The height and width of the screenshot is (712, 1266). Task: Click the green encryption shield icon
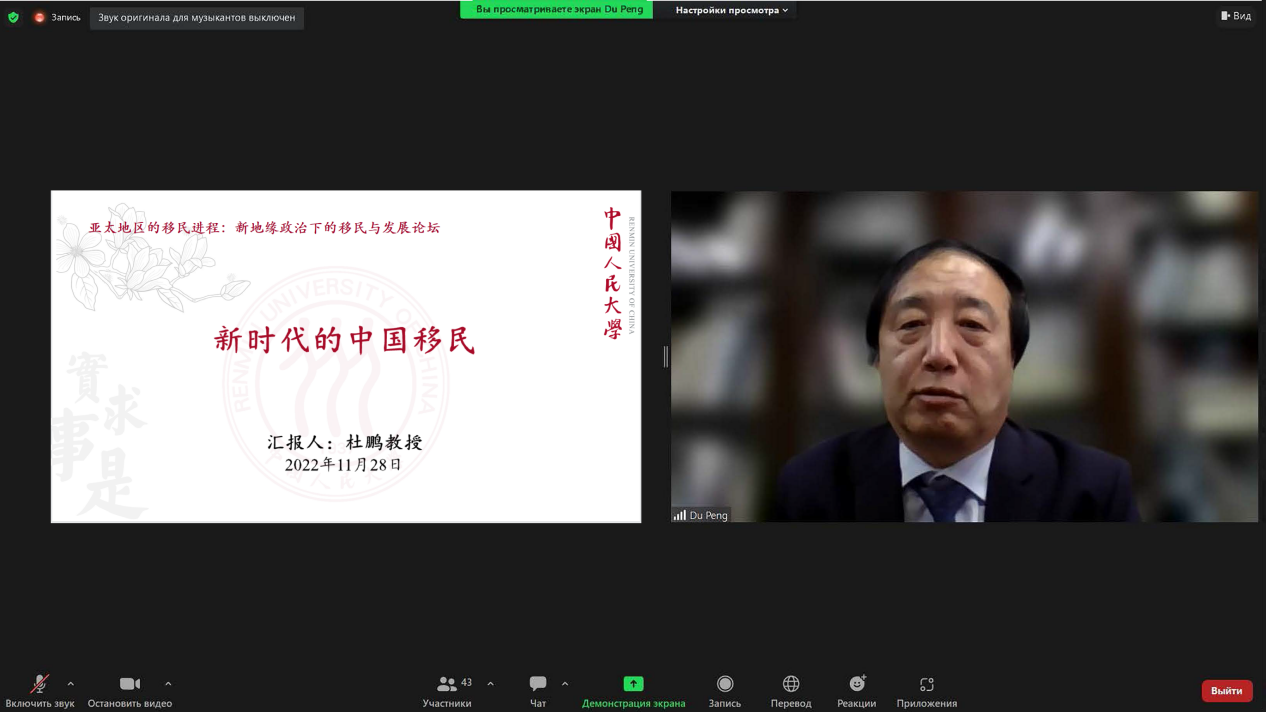point(13,18)
